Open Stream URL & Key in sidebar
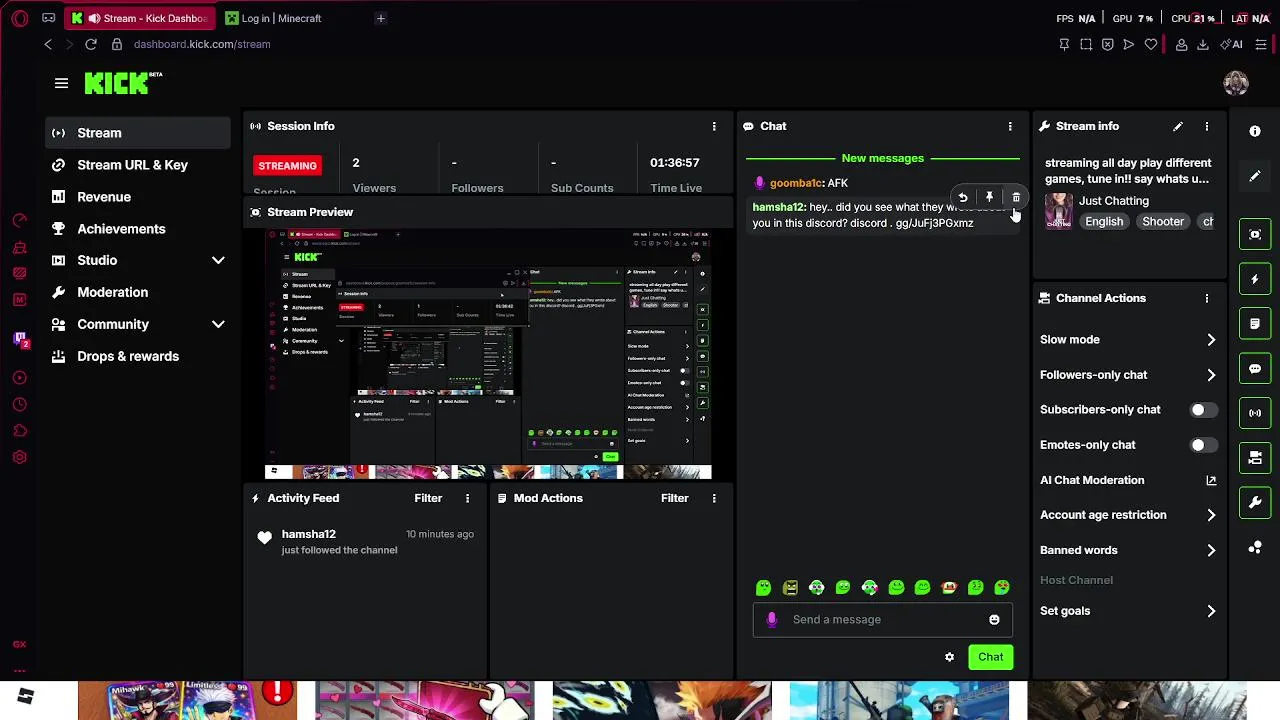1280x720 pixels. 138,165
